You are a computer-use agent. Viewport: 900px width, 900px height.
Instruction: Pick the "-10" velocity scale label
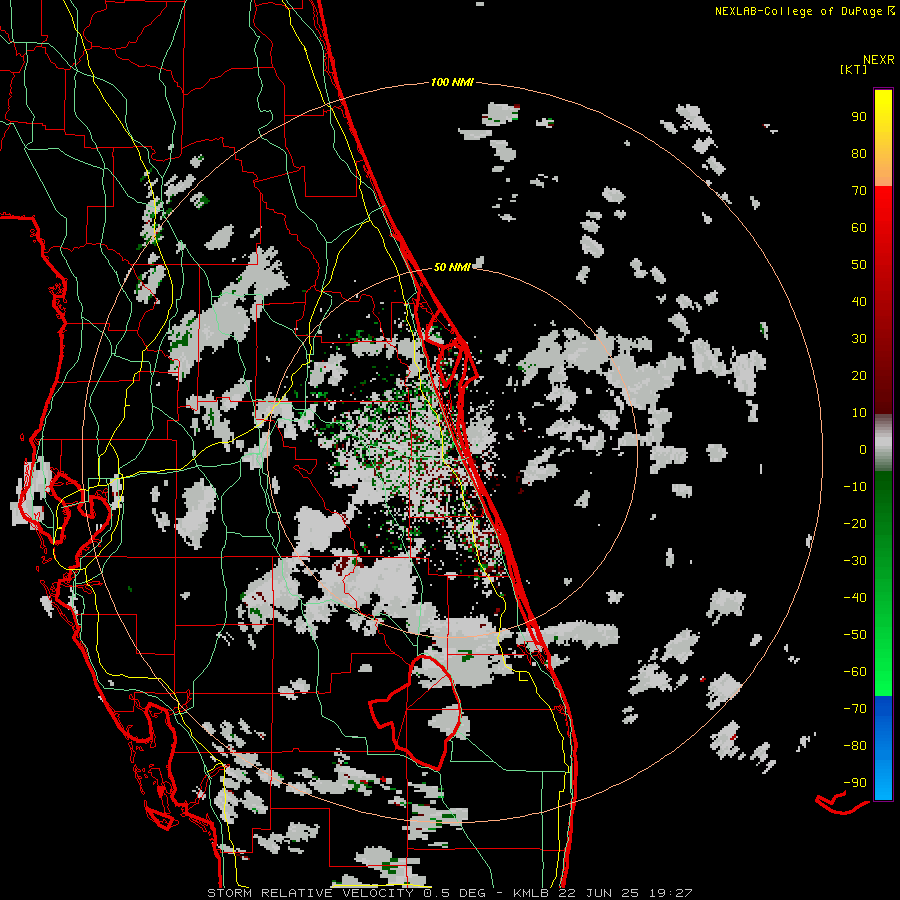pos(855,487)
